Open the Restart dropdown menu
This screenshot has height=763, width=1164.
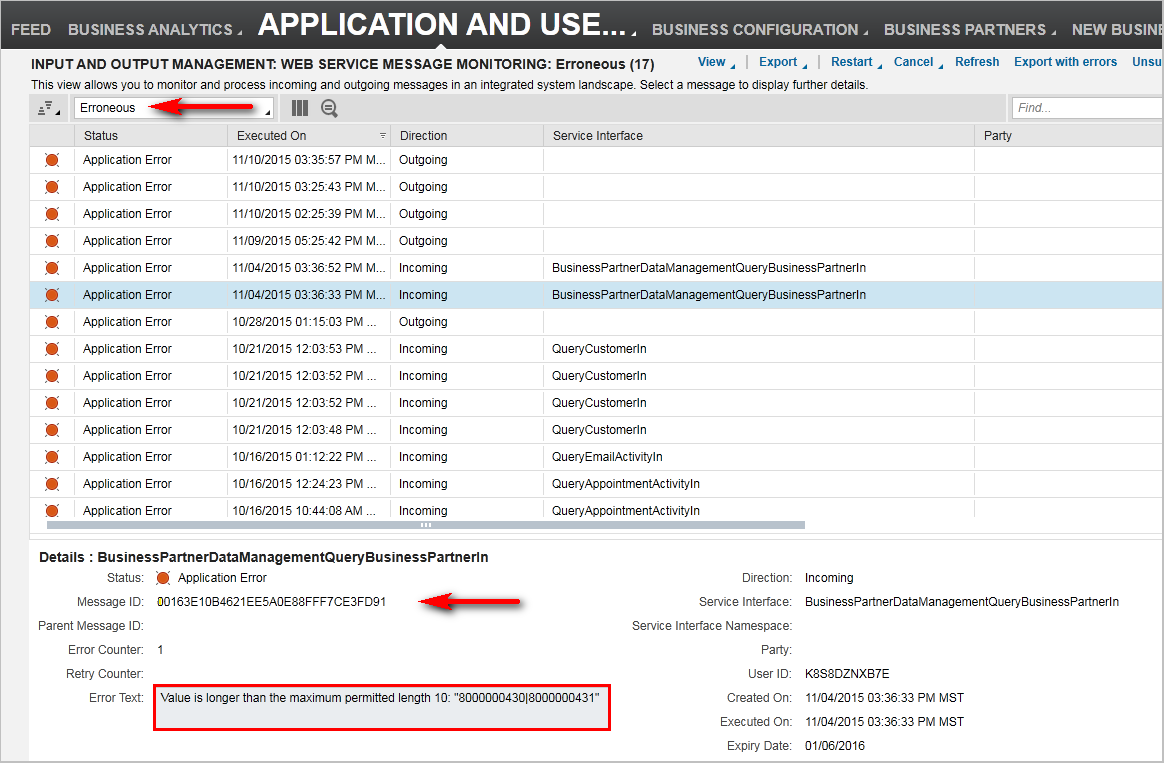[x=854, y=62]
